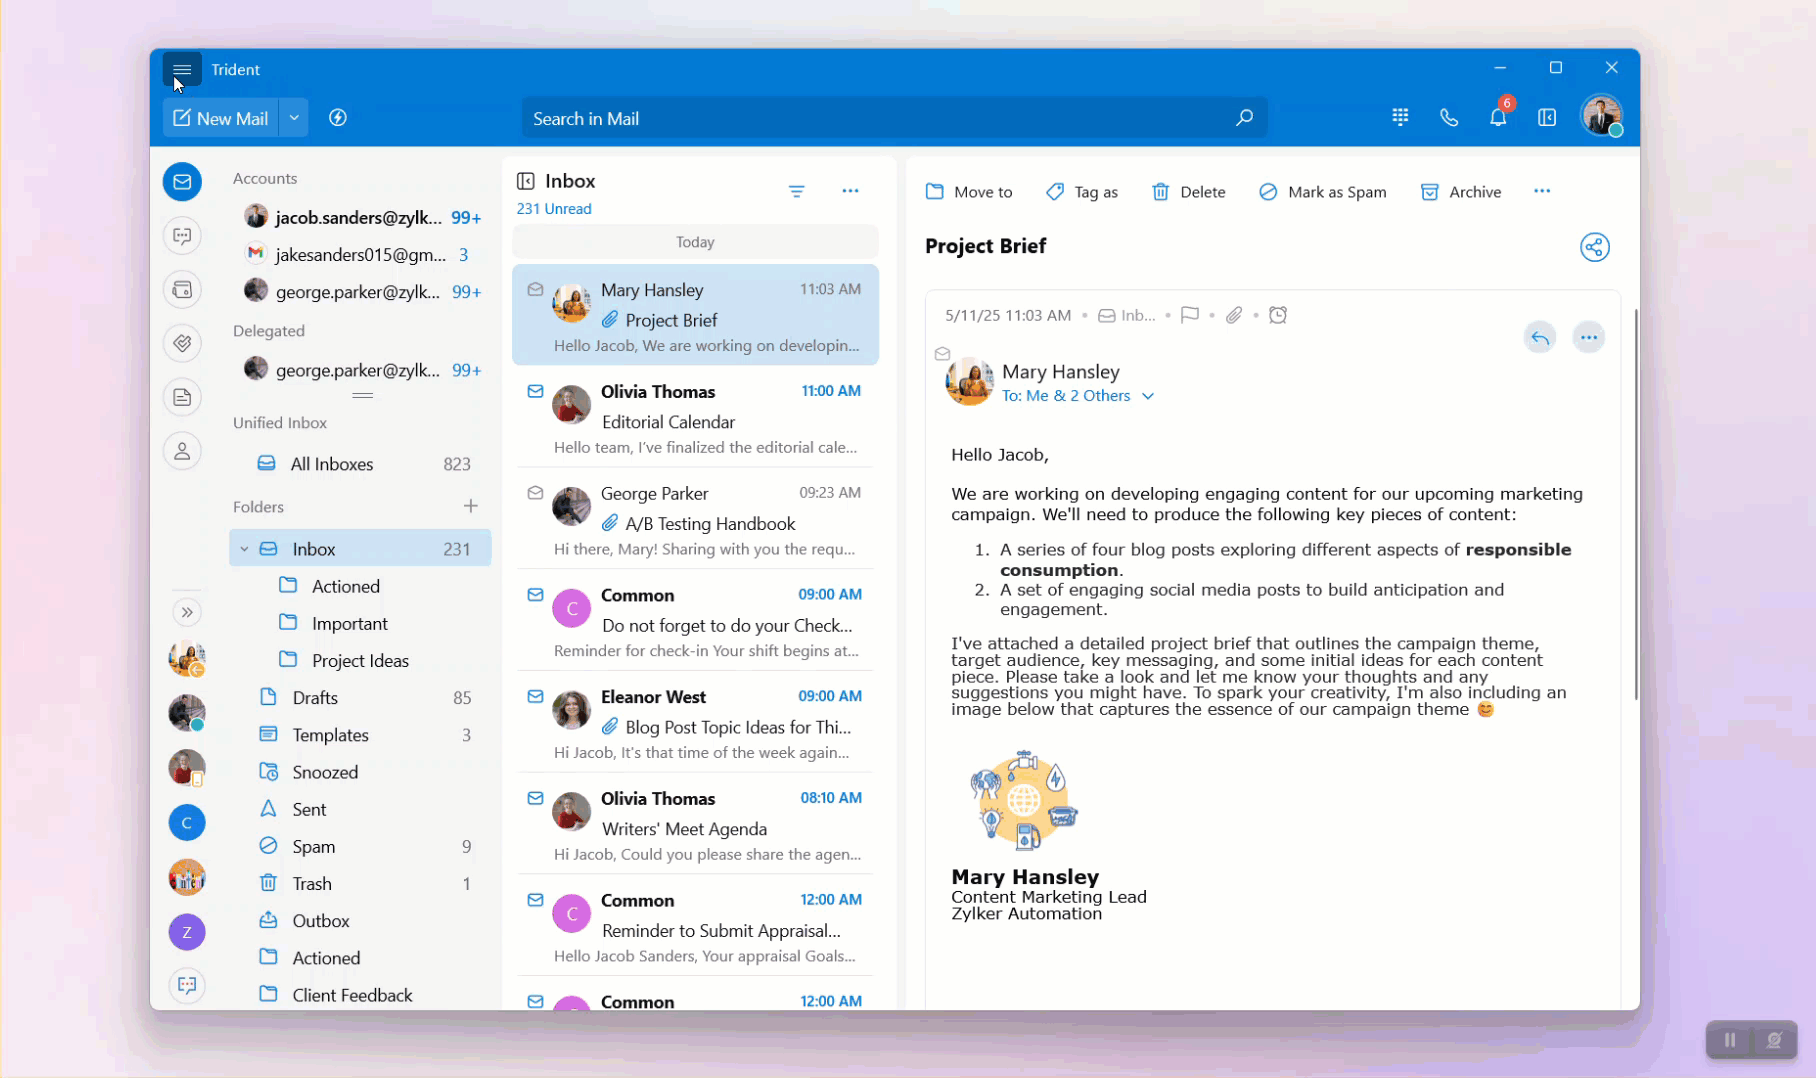The width and height of the screenshot is (1816, 1078).
Task: Open the chat module in sidebar
Action: 182,236
